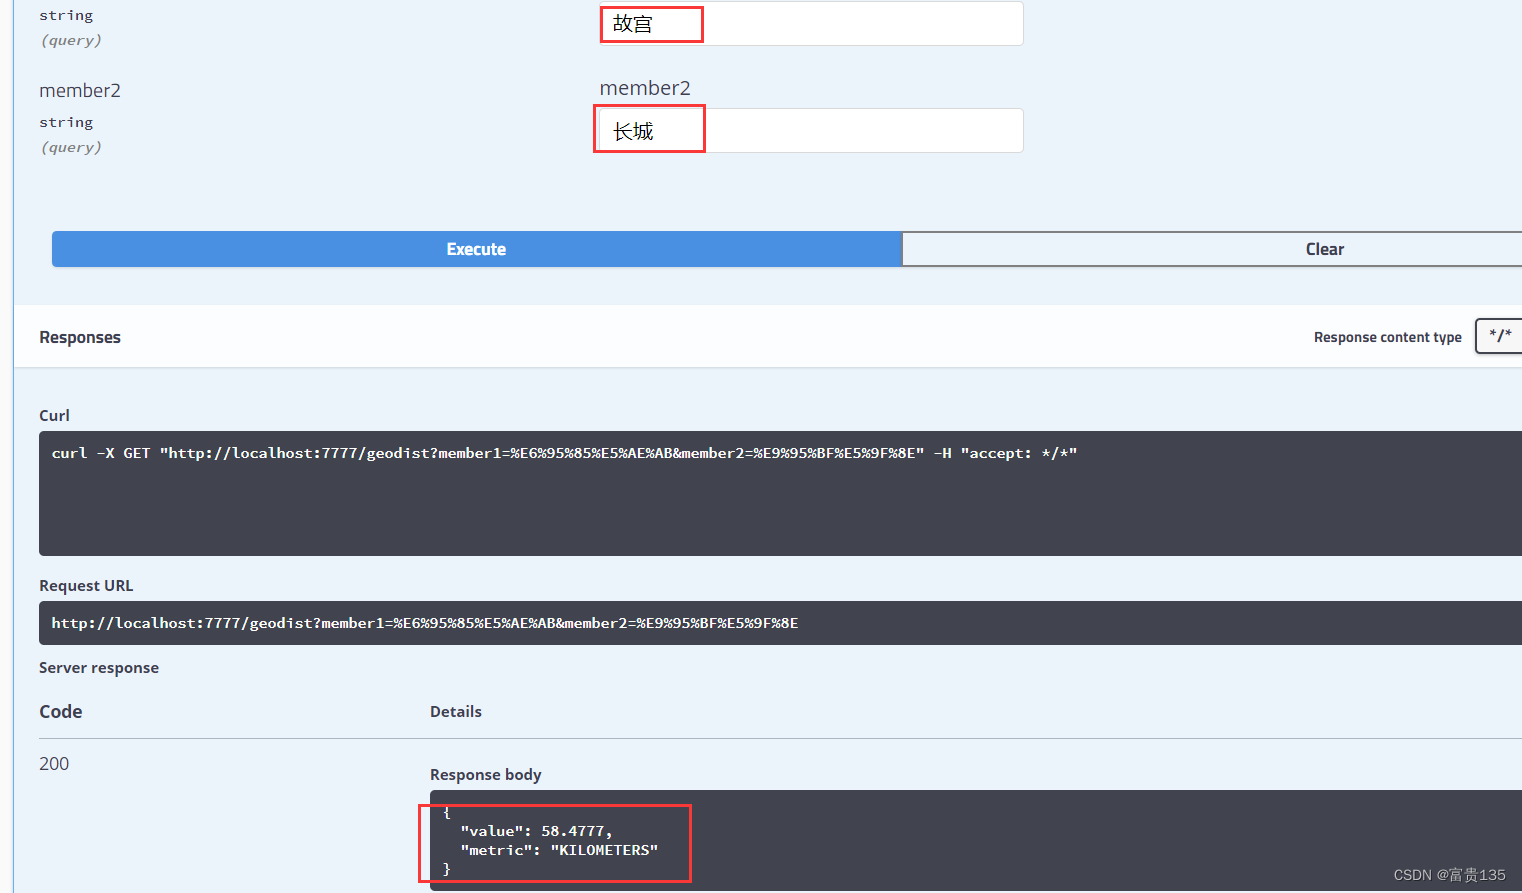This screenshot has height=893, width=1522.
Task: Click the 200 response code
Action: click(x=54, y=764)
